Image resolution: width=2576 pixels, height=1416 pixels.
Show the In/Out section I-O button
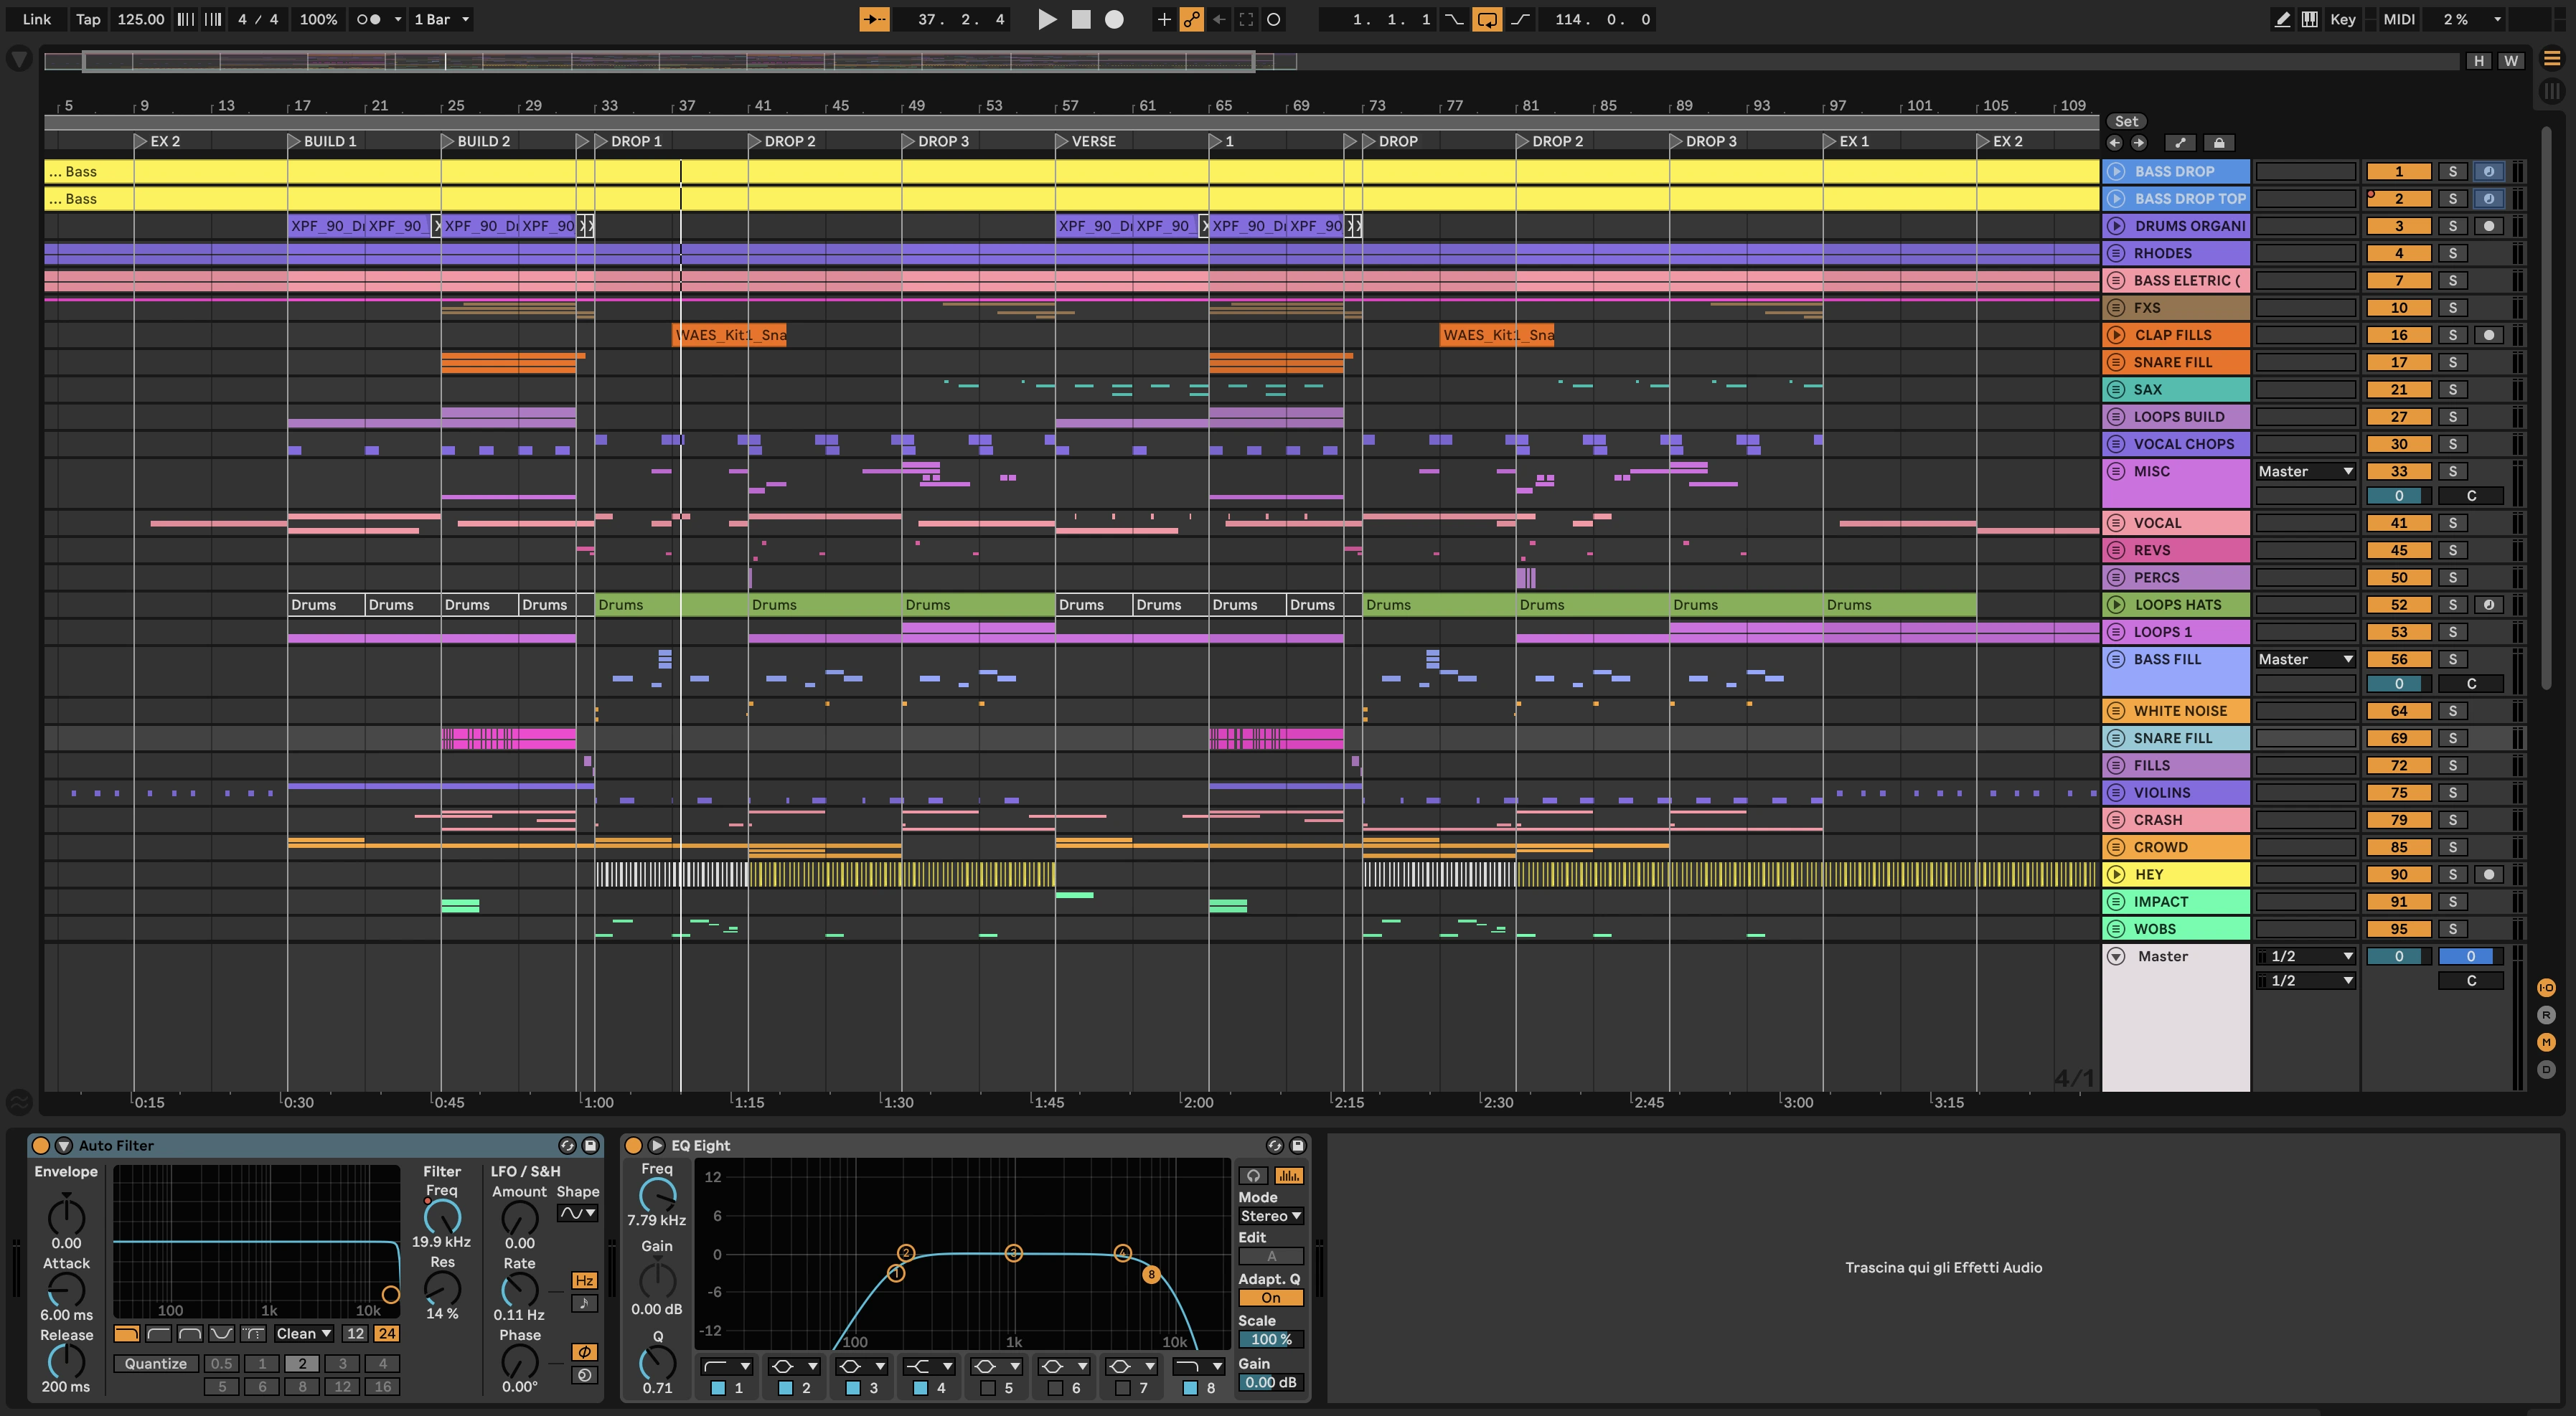click(x=2546, y=988)
